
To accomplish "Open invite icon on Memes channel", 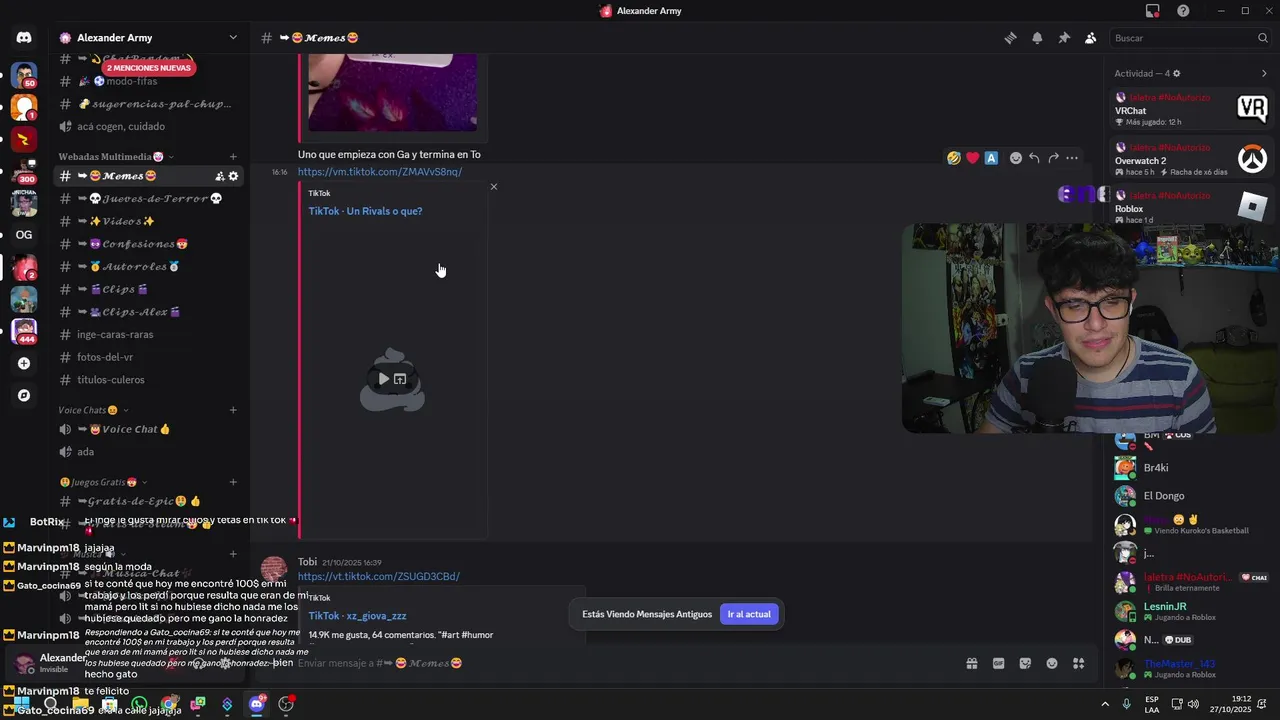I will coord(219,176).
